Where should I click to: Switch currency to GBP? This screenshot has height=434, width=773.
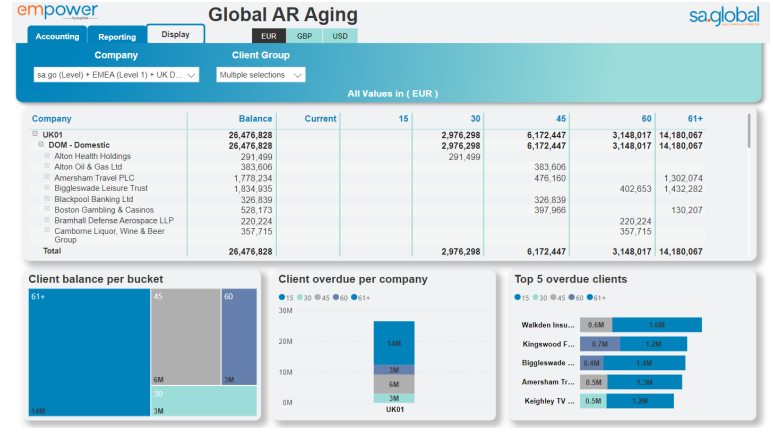[x=304, y=36]
